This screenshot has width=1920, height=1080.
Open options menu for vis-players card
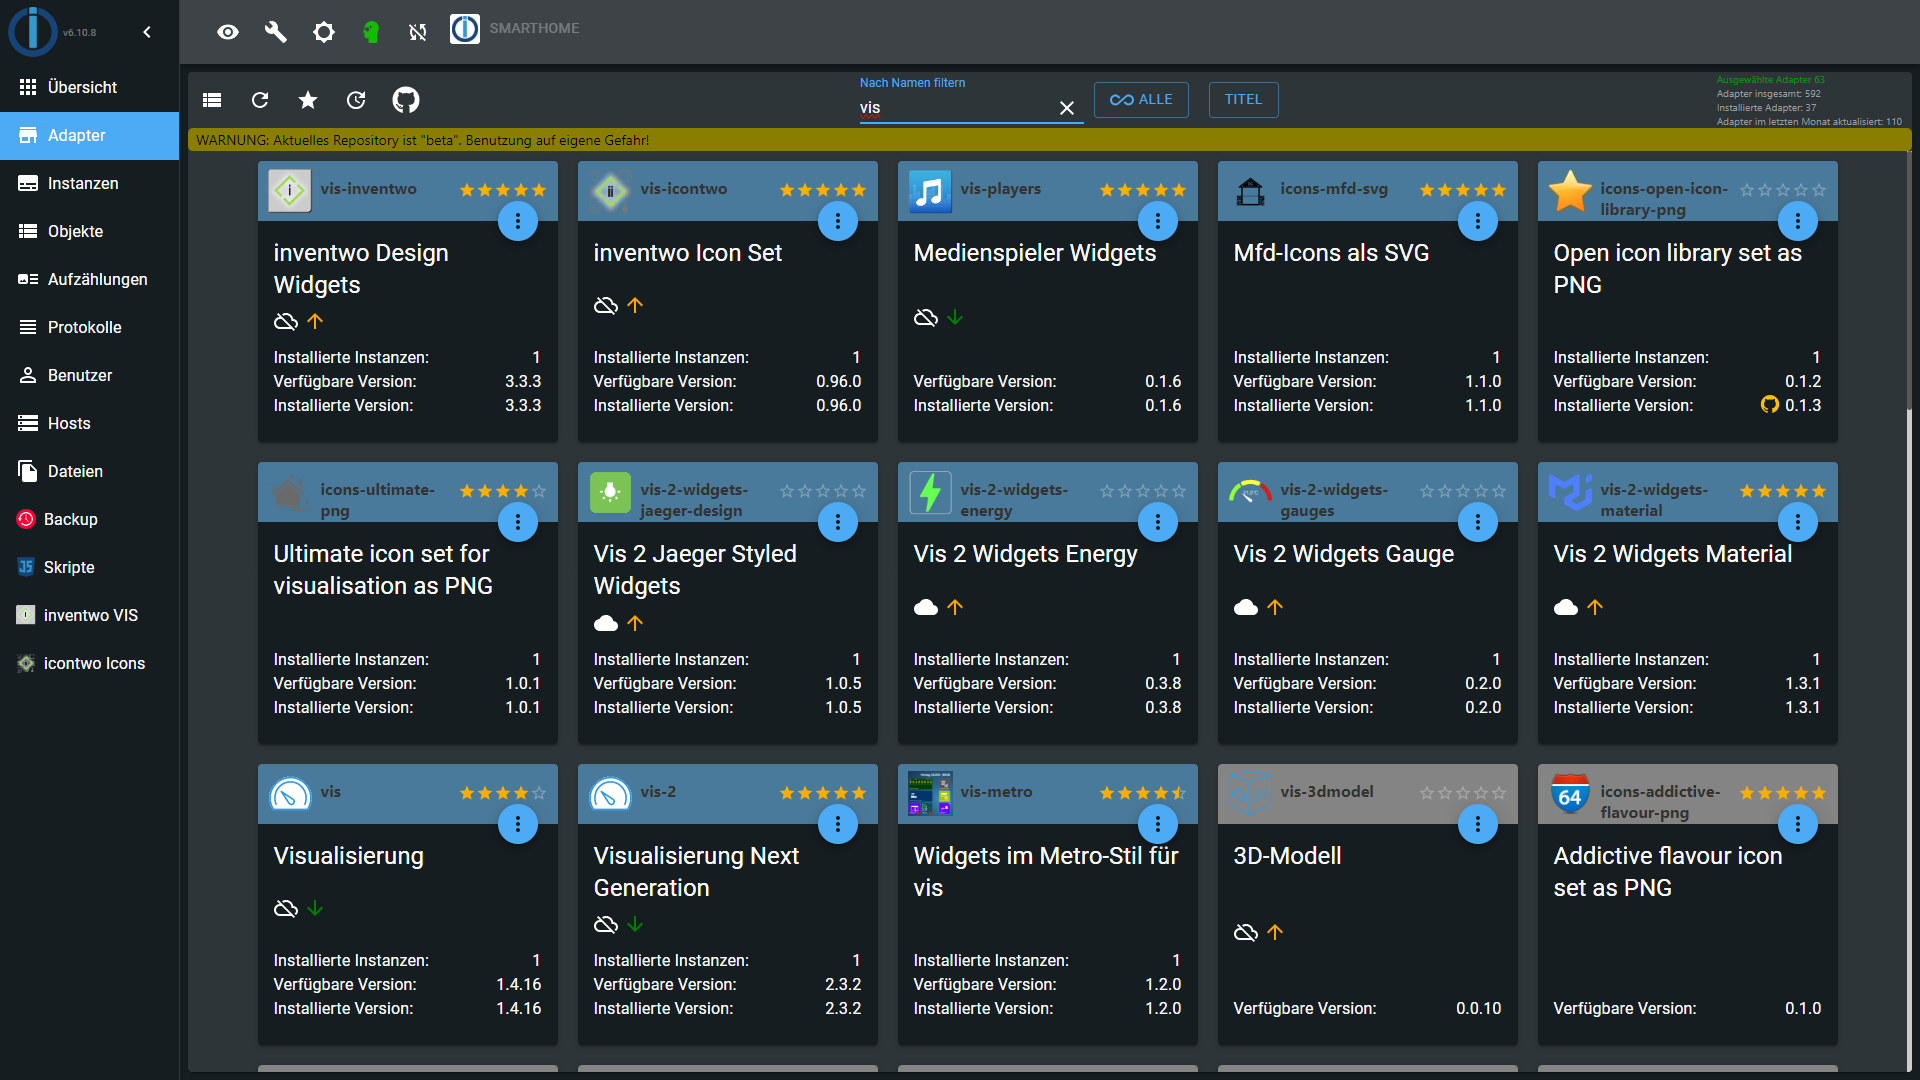(x=1158, y=221)
